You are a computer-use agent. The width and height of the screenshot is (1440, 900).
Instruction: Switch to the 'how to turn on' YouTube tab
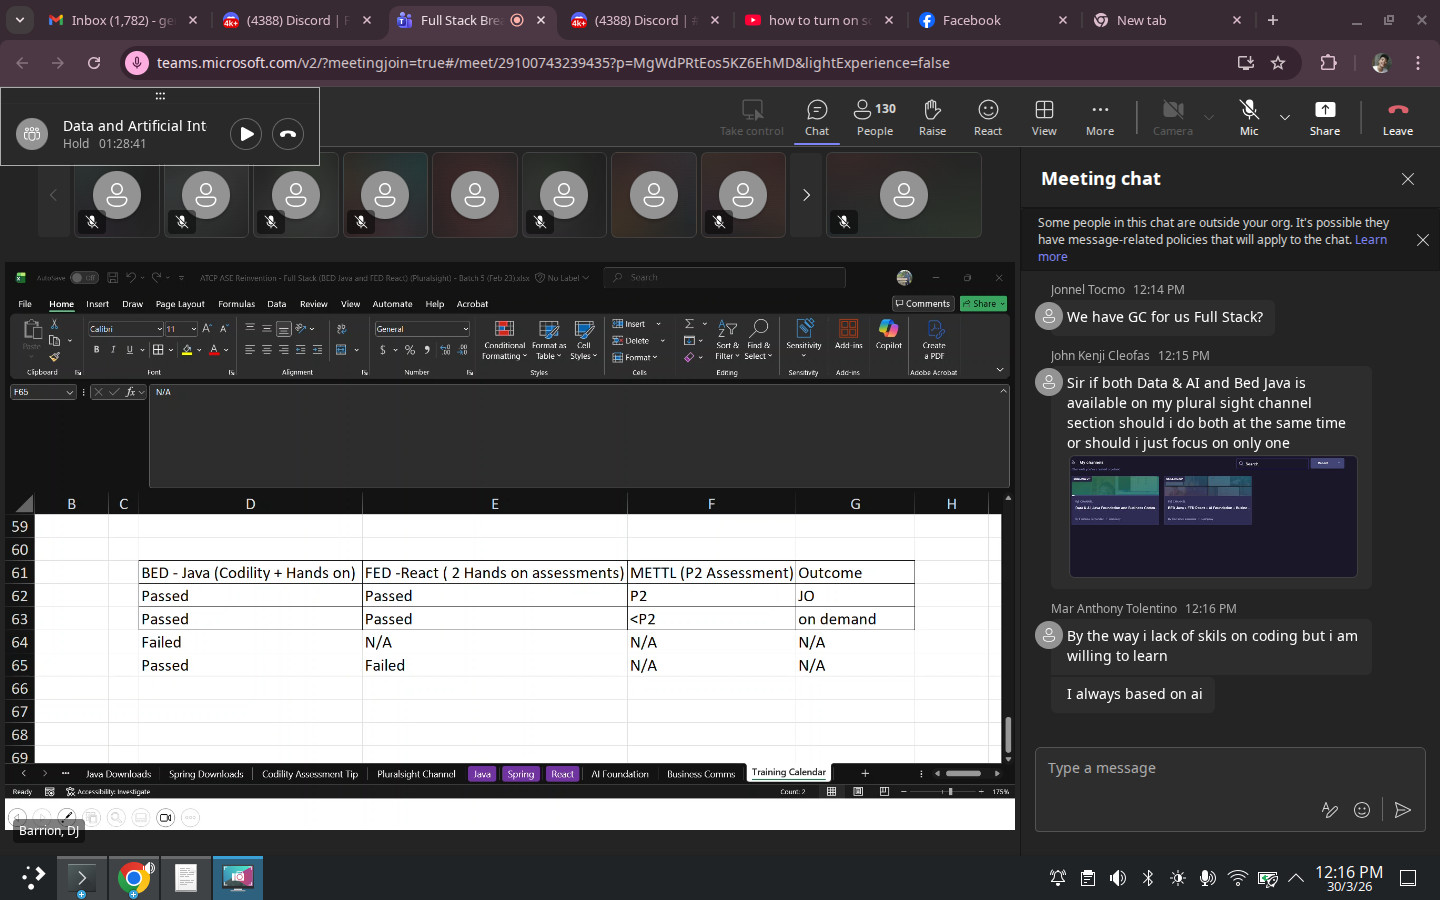coord(819,20)
